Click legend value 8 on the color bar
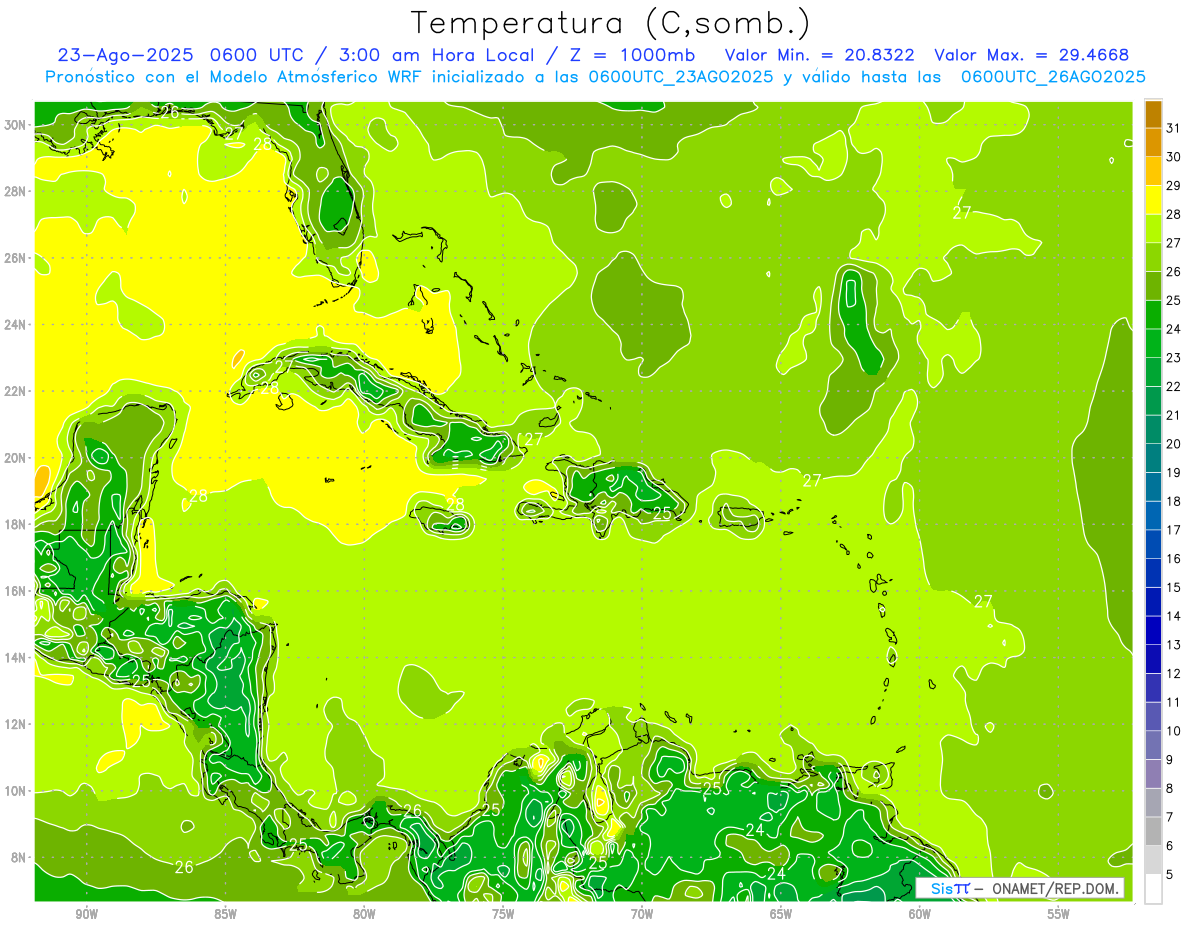 coord(1170,788)
